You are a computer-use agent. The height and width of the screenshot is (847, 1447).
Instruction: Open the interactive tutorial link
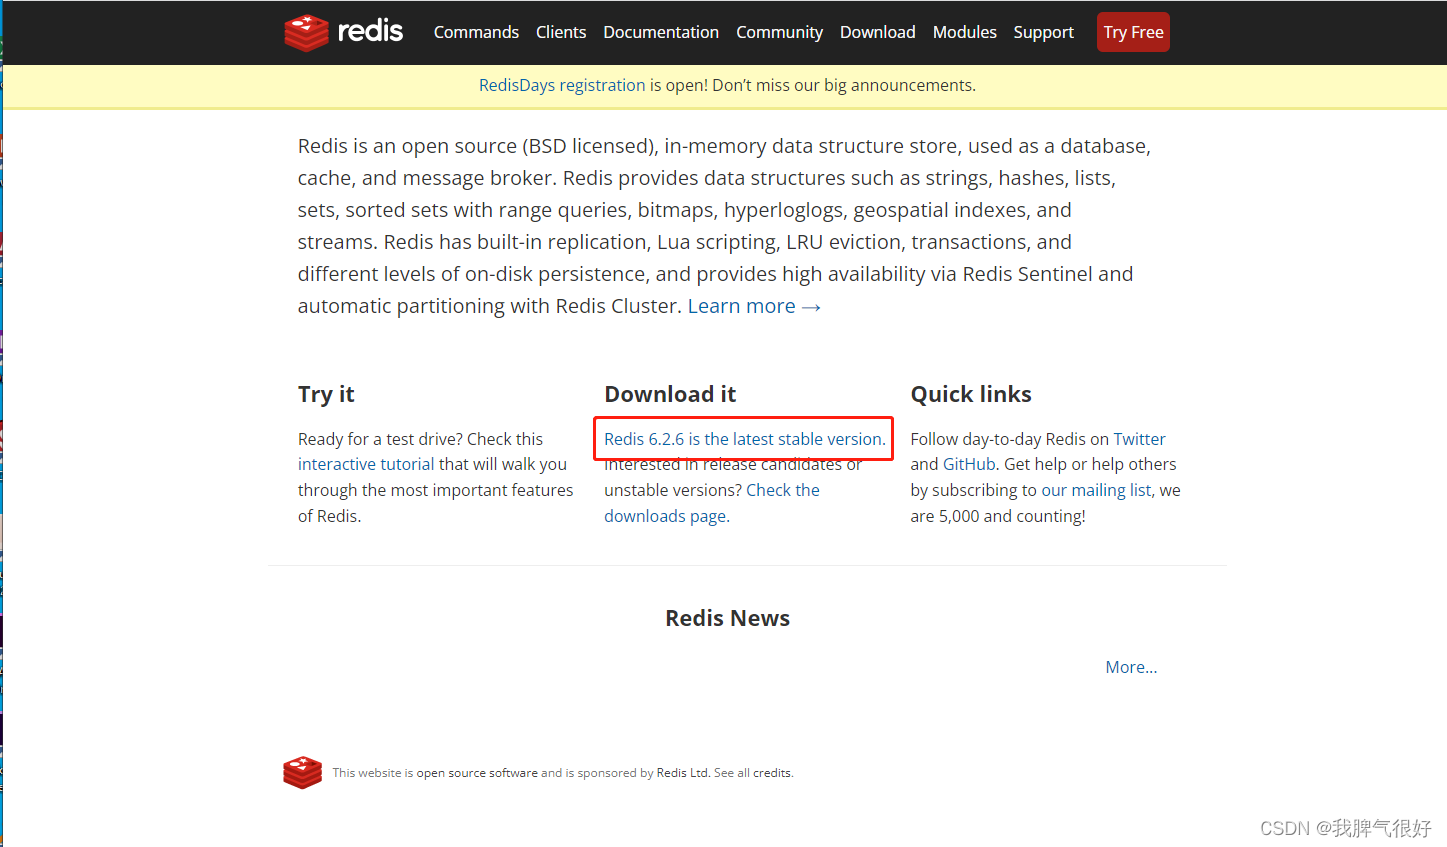pos(366,464)
